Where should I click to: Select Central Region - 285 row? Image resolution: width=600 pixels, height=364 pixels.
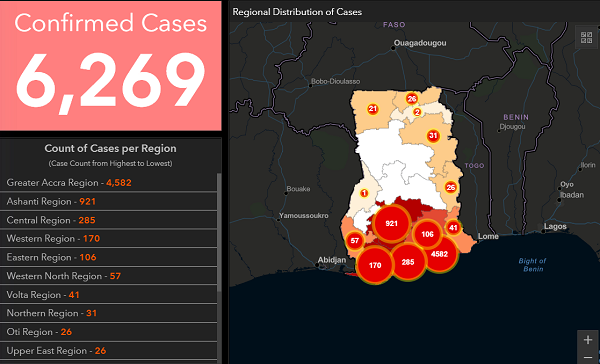tap(109, 220)
